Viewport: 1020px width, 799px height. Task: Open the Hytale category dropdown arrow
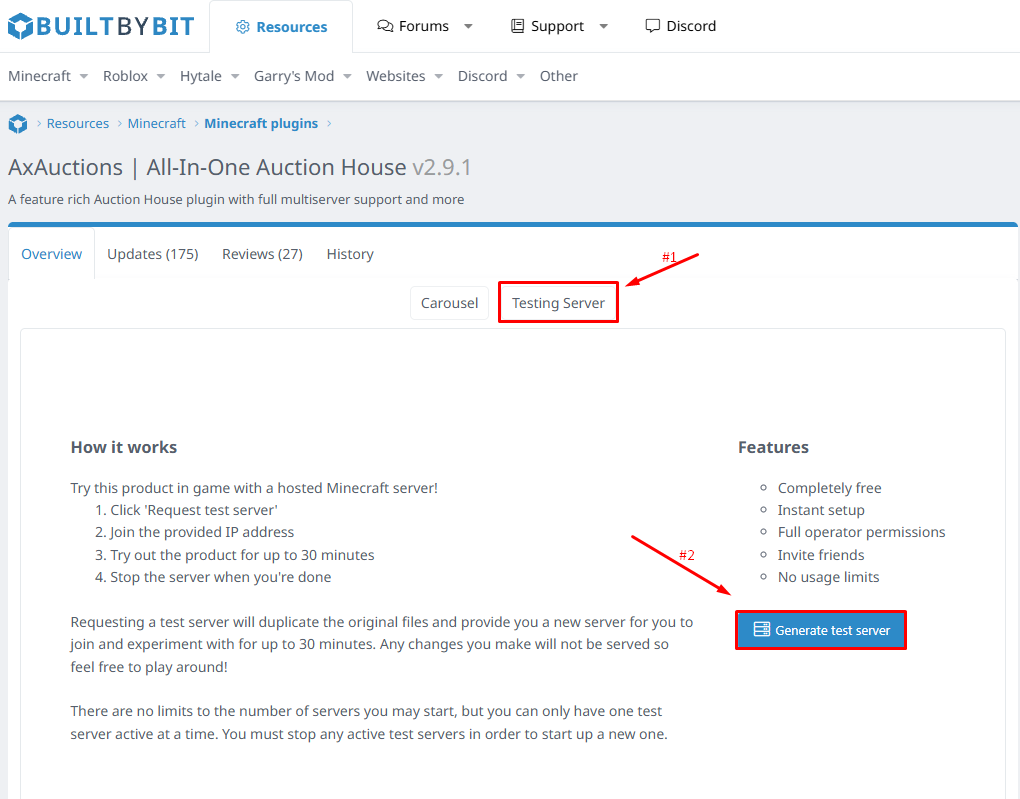click(x=235, y=76)
